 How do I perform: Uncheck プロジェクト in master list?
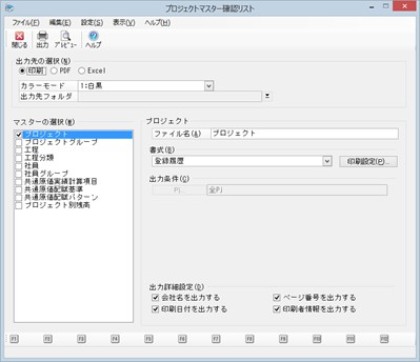19,134
